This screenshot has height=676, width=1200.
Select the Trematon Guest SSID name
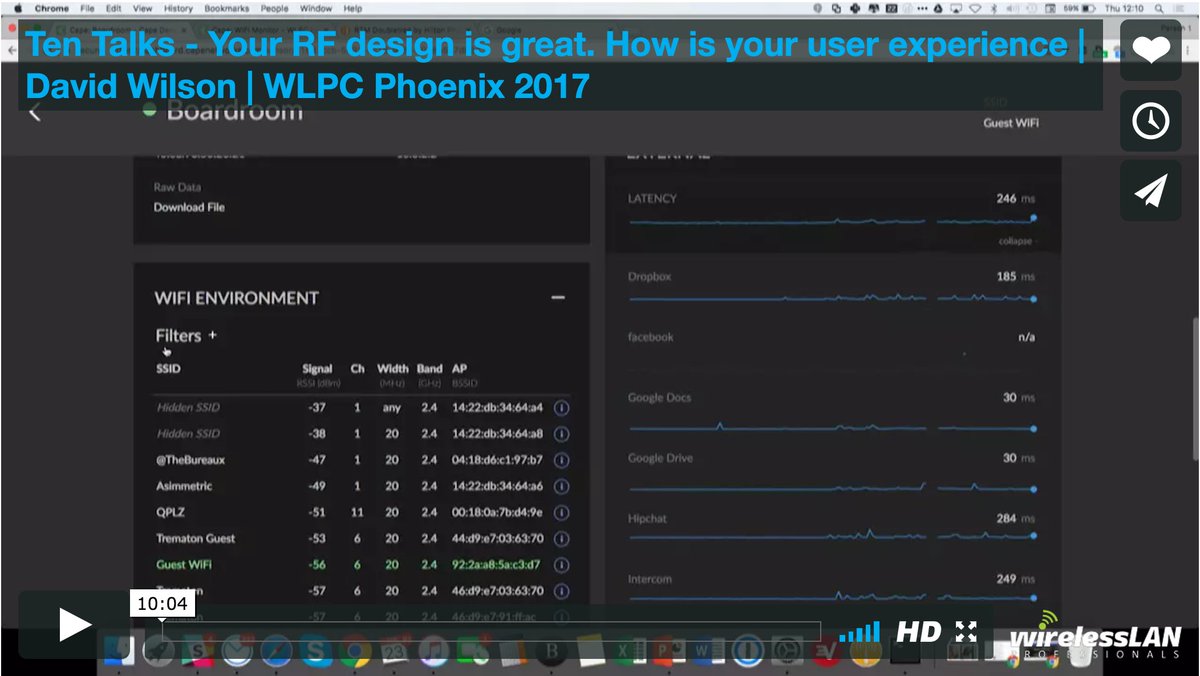(195, 538)
